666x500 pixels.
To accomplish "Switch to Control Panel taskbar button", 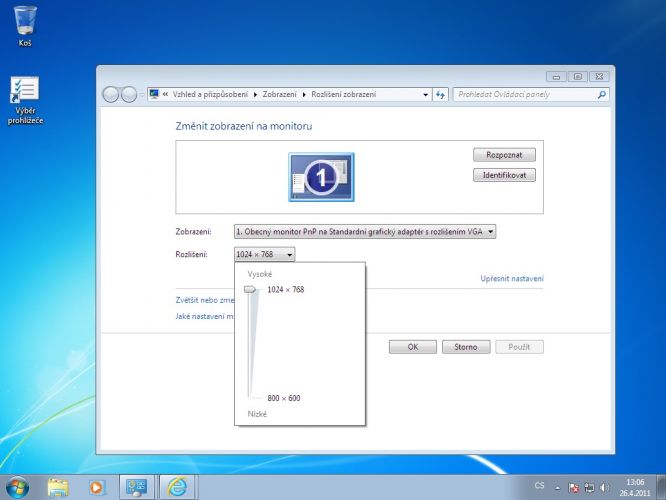I will pyautogui.click(x=137, y=487).
